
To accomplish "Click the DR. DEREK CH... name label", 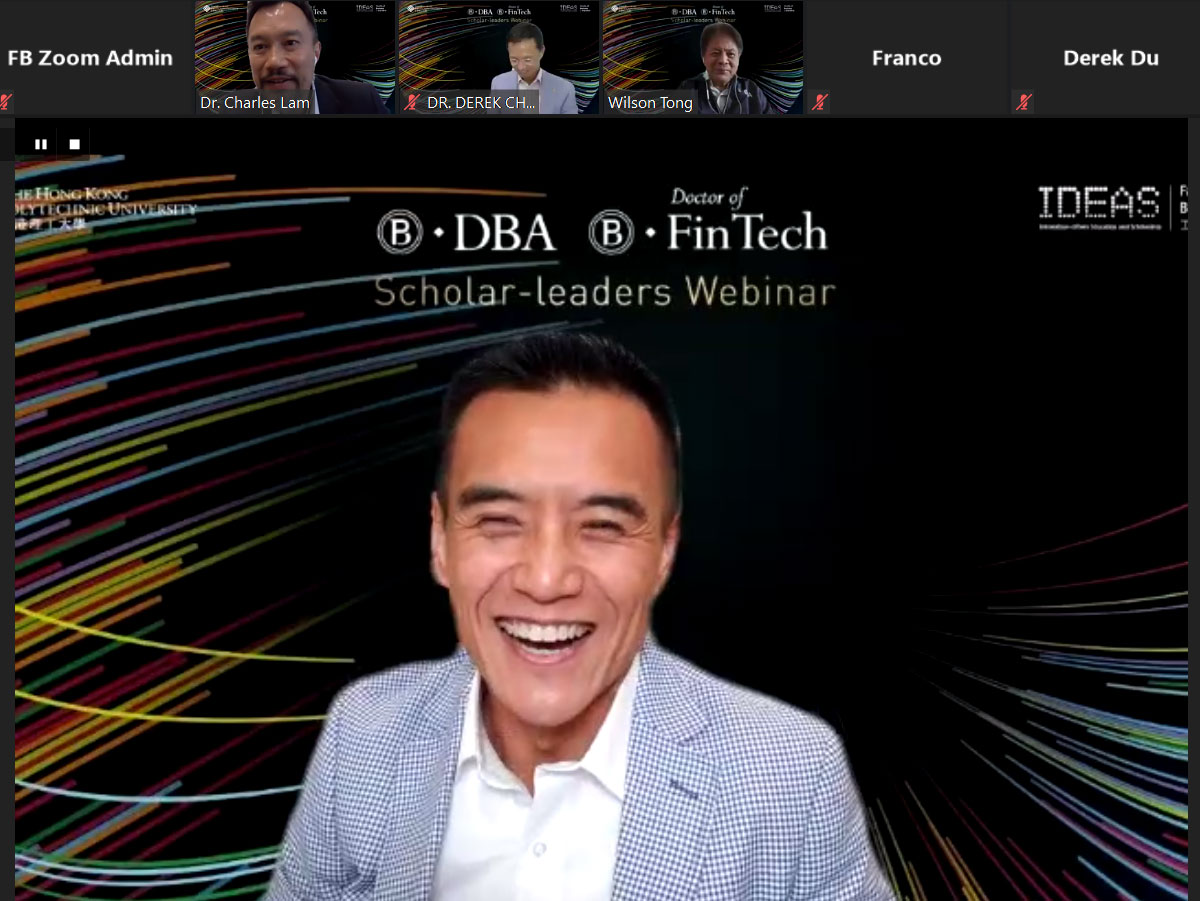I will tap(480, 103).
